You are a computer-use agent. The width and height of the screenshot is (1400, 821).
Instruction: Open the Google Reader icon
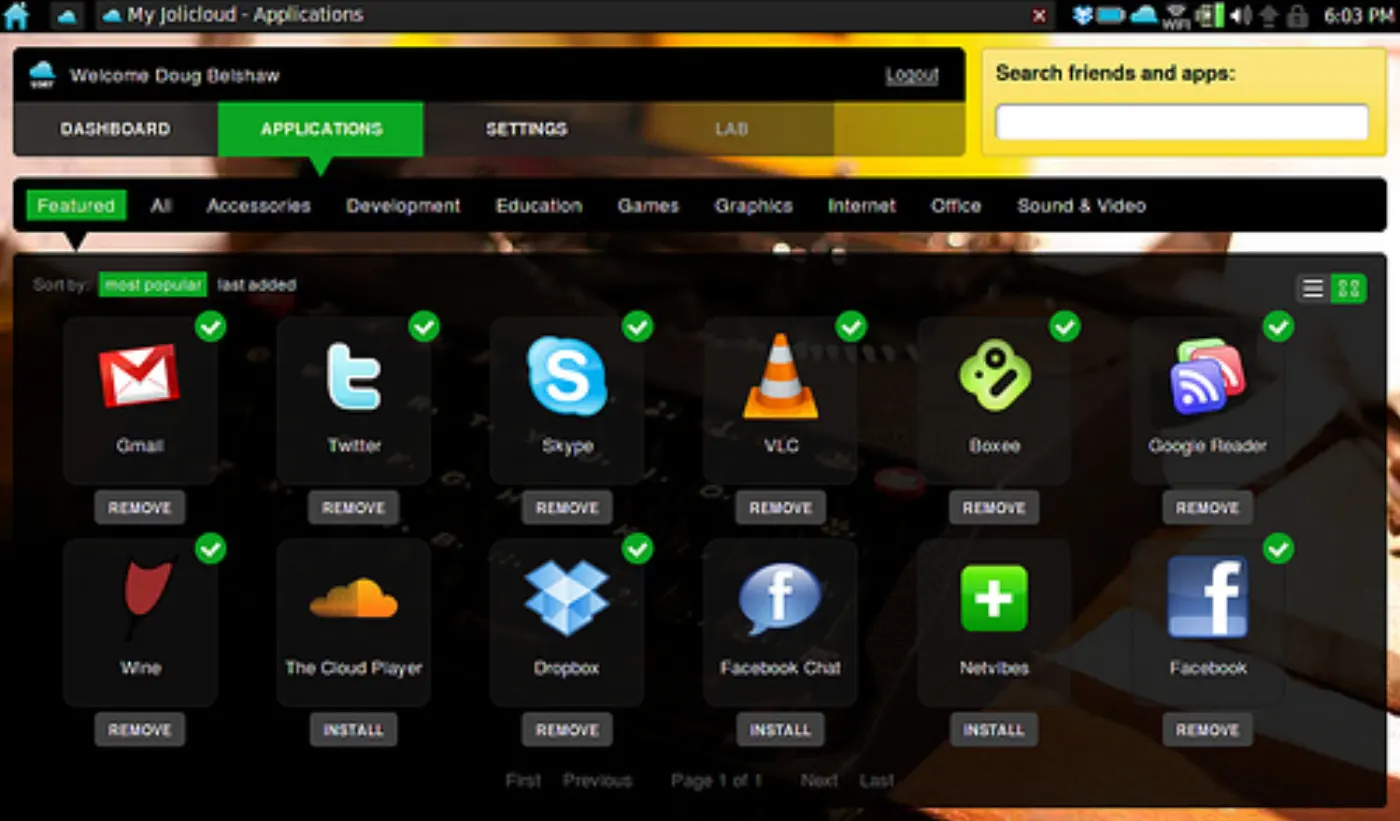(x=1207, y=376)
